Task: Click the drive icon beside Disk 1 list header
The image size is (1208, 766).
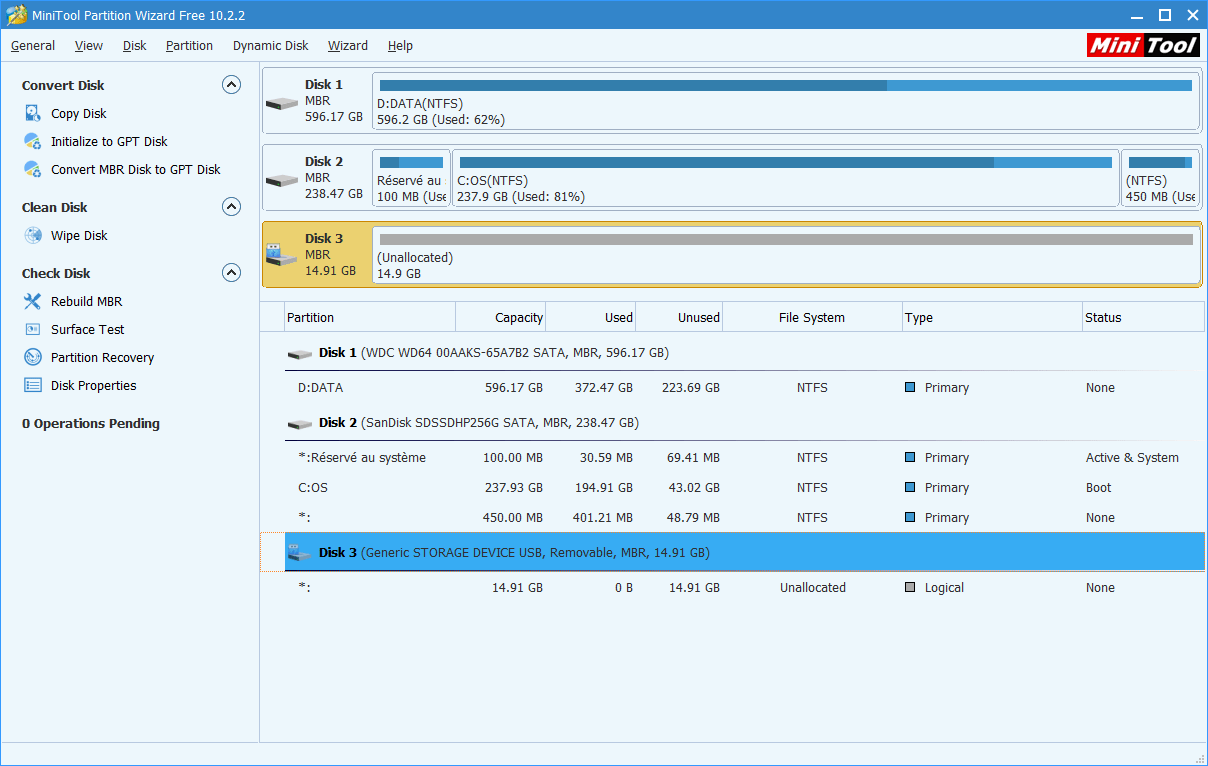Action: [x=299, y=354]
